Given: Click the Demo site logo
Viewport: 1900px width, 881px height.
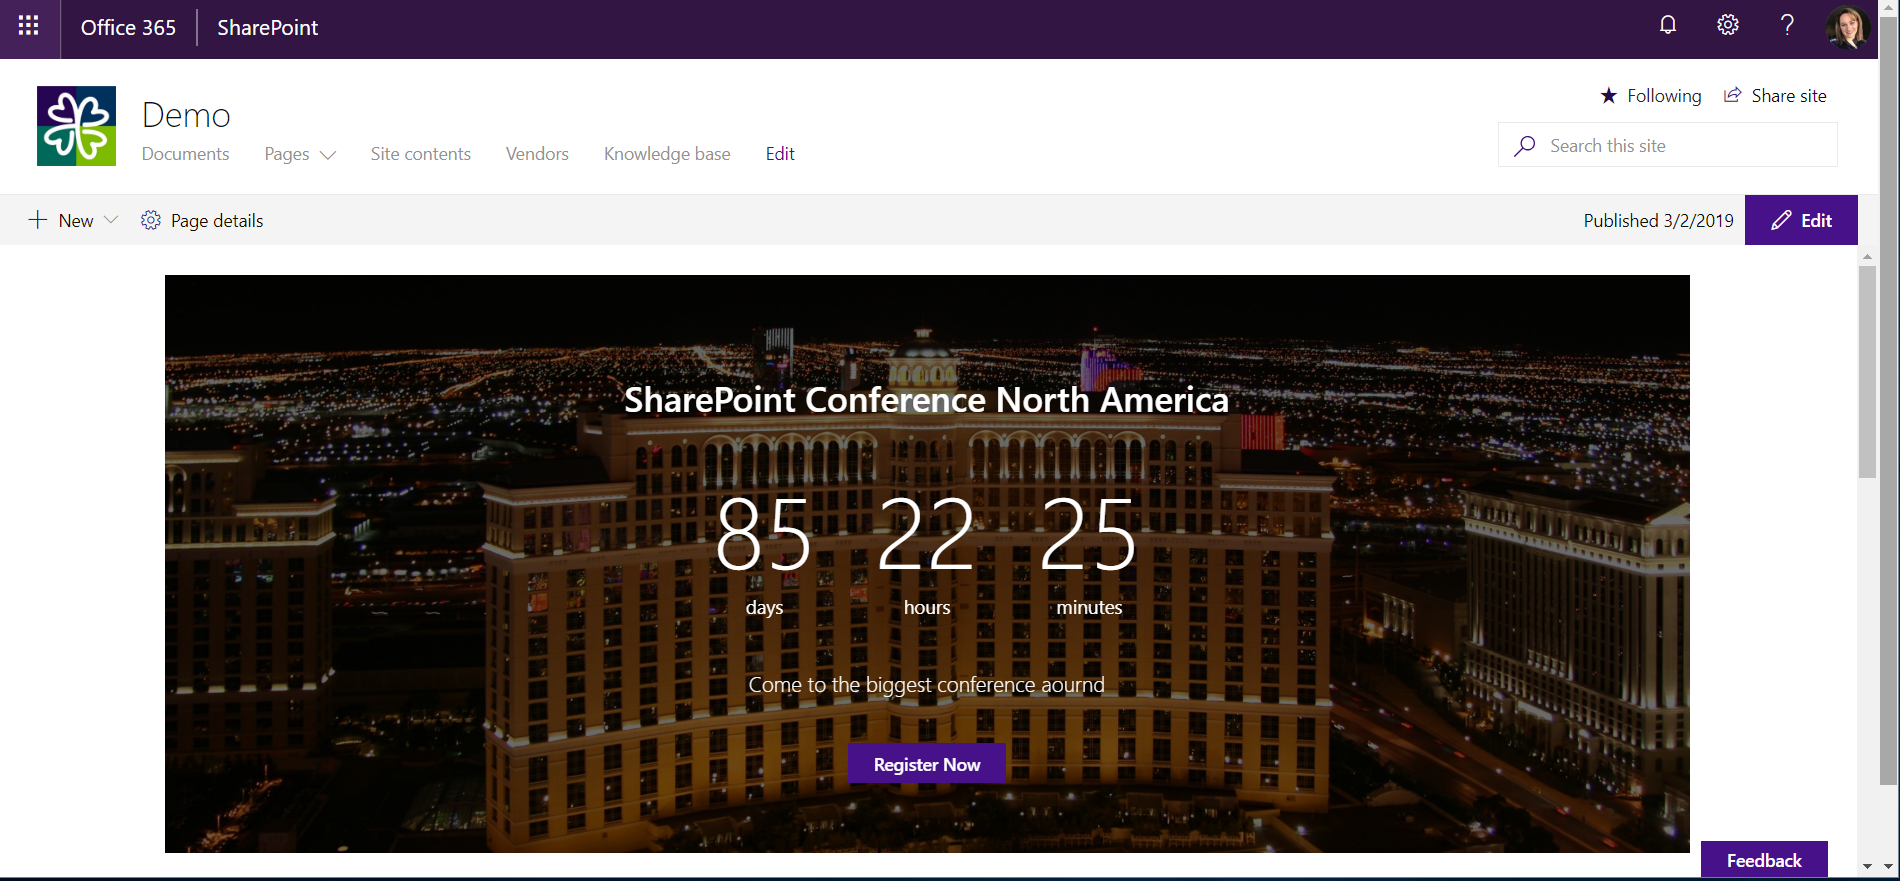Looking at the screenshot, I should click(77, 126).
